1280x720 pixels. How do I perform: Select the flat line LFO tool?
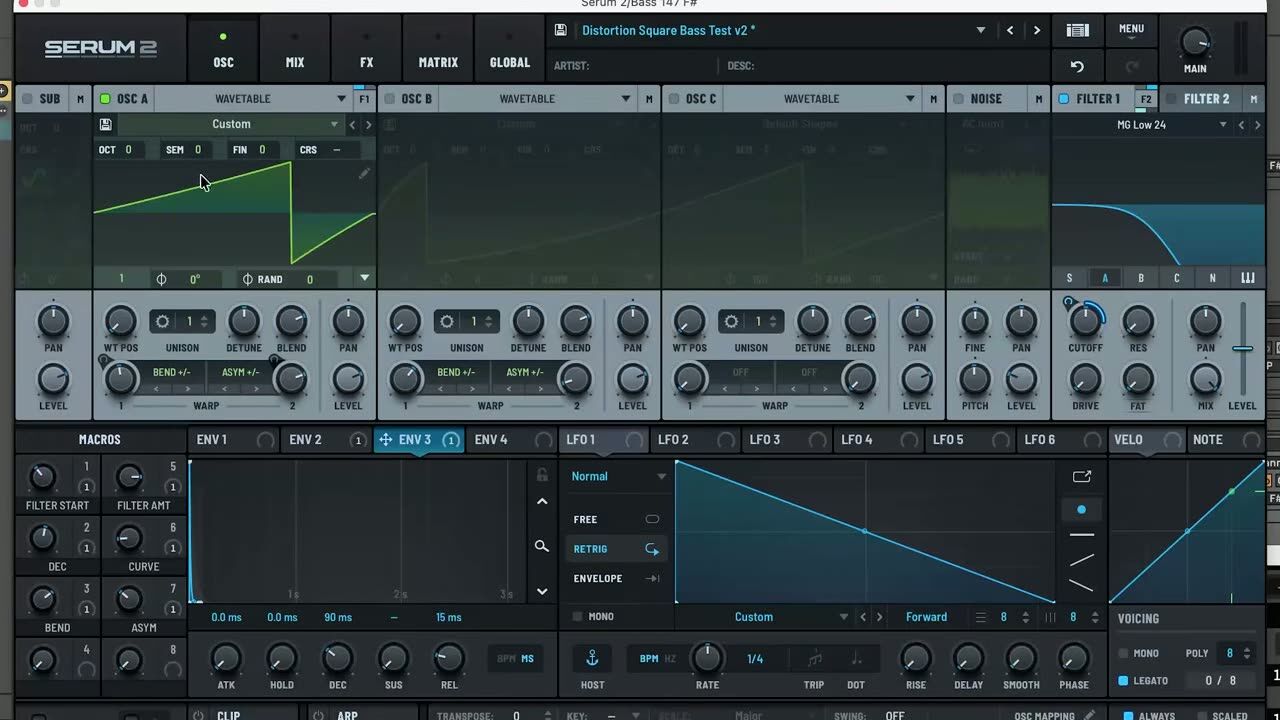(x=1081, y=536)
